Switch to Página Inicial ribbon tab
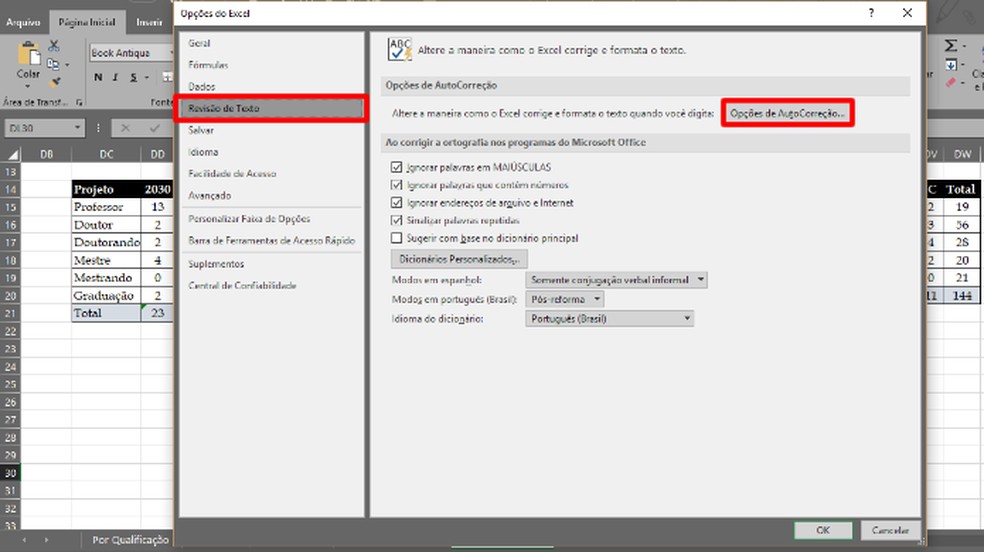 [87, 22]
